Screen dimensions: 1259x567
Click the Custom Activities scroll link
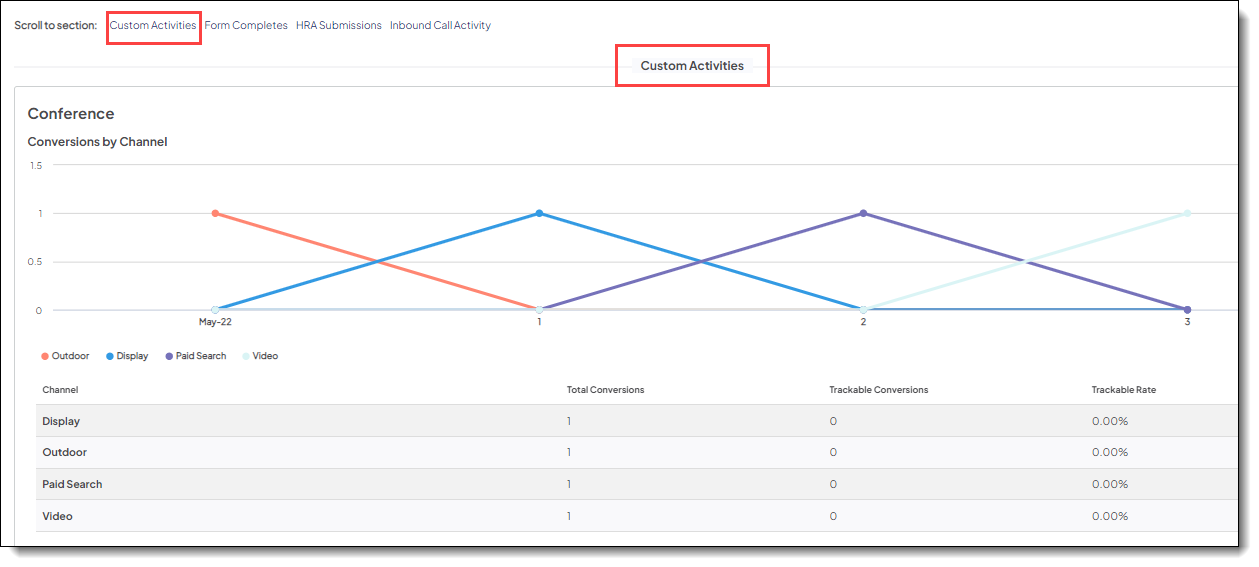[153, 26]
